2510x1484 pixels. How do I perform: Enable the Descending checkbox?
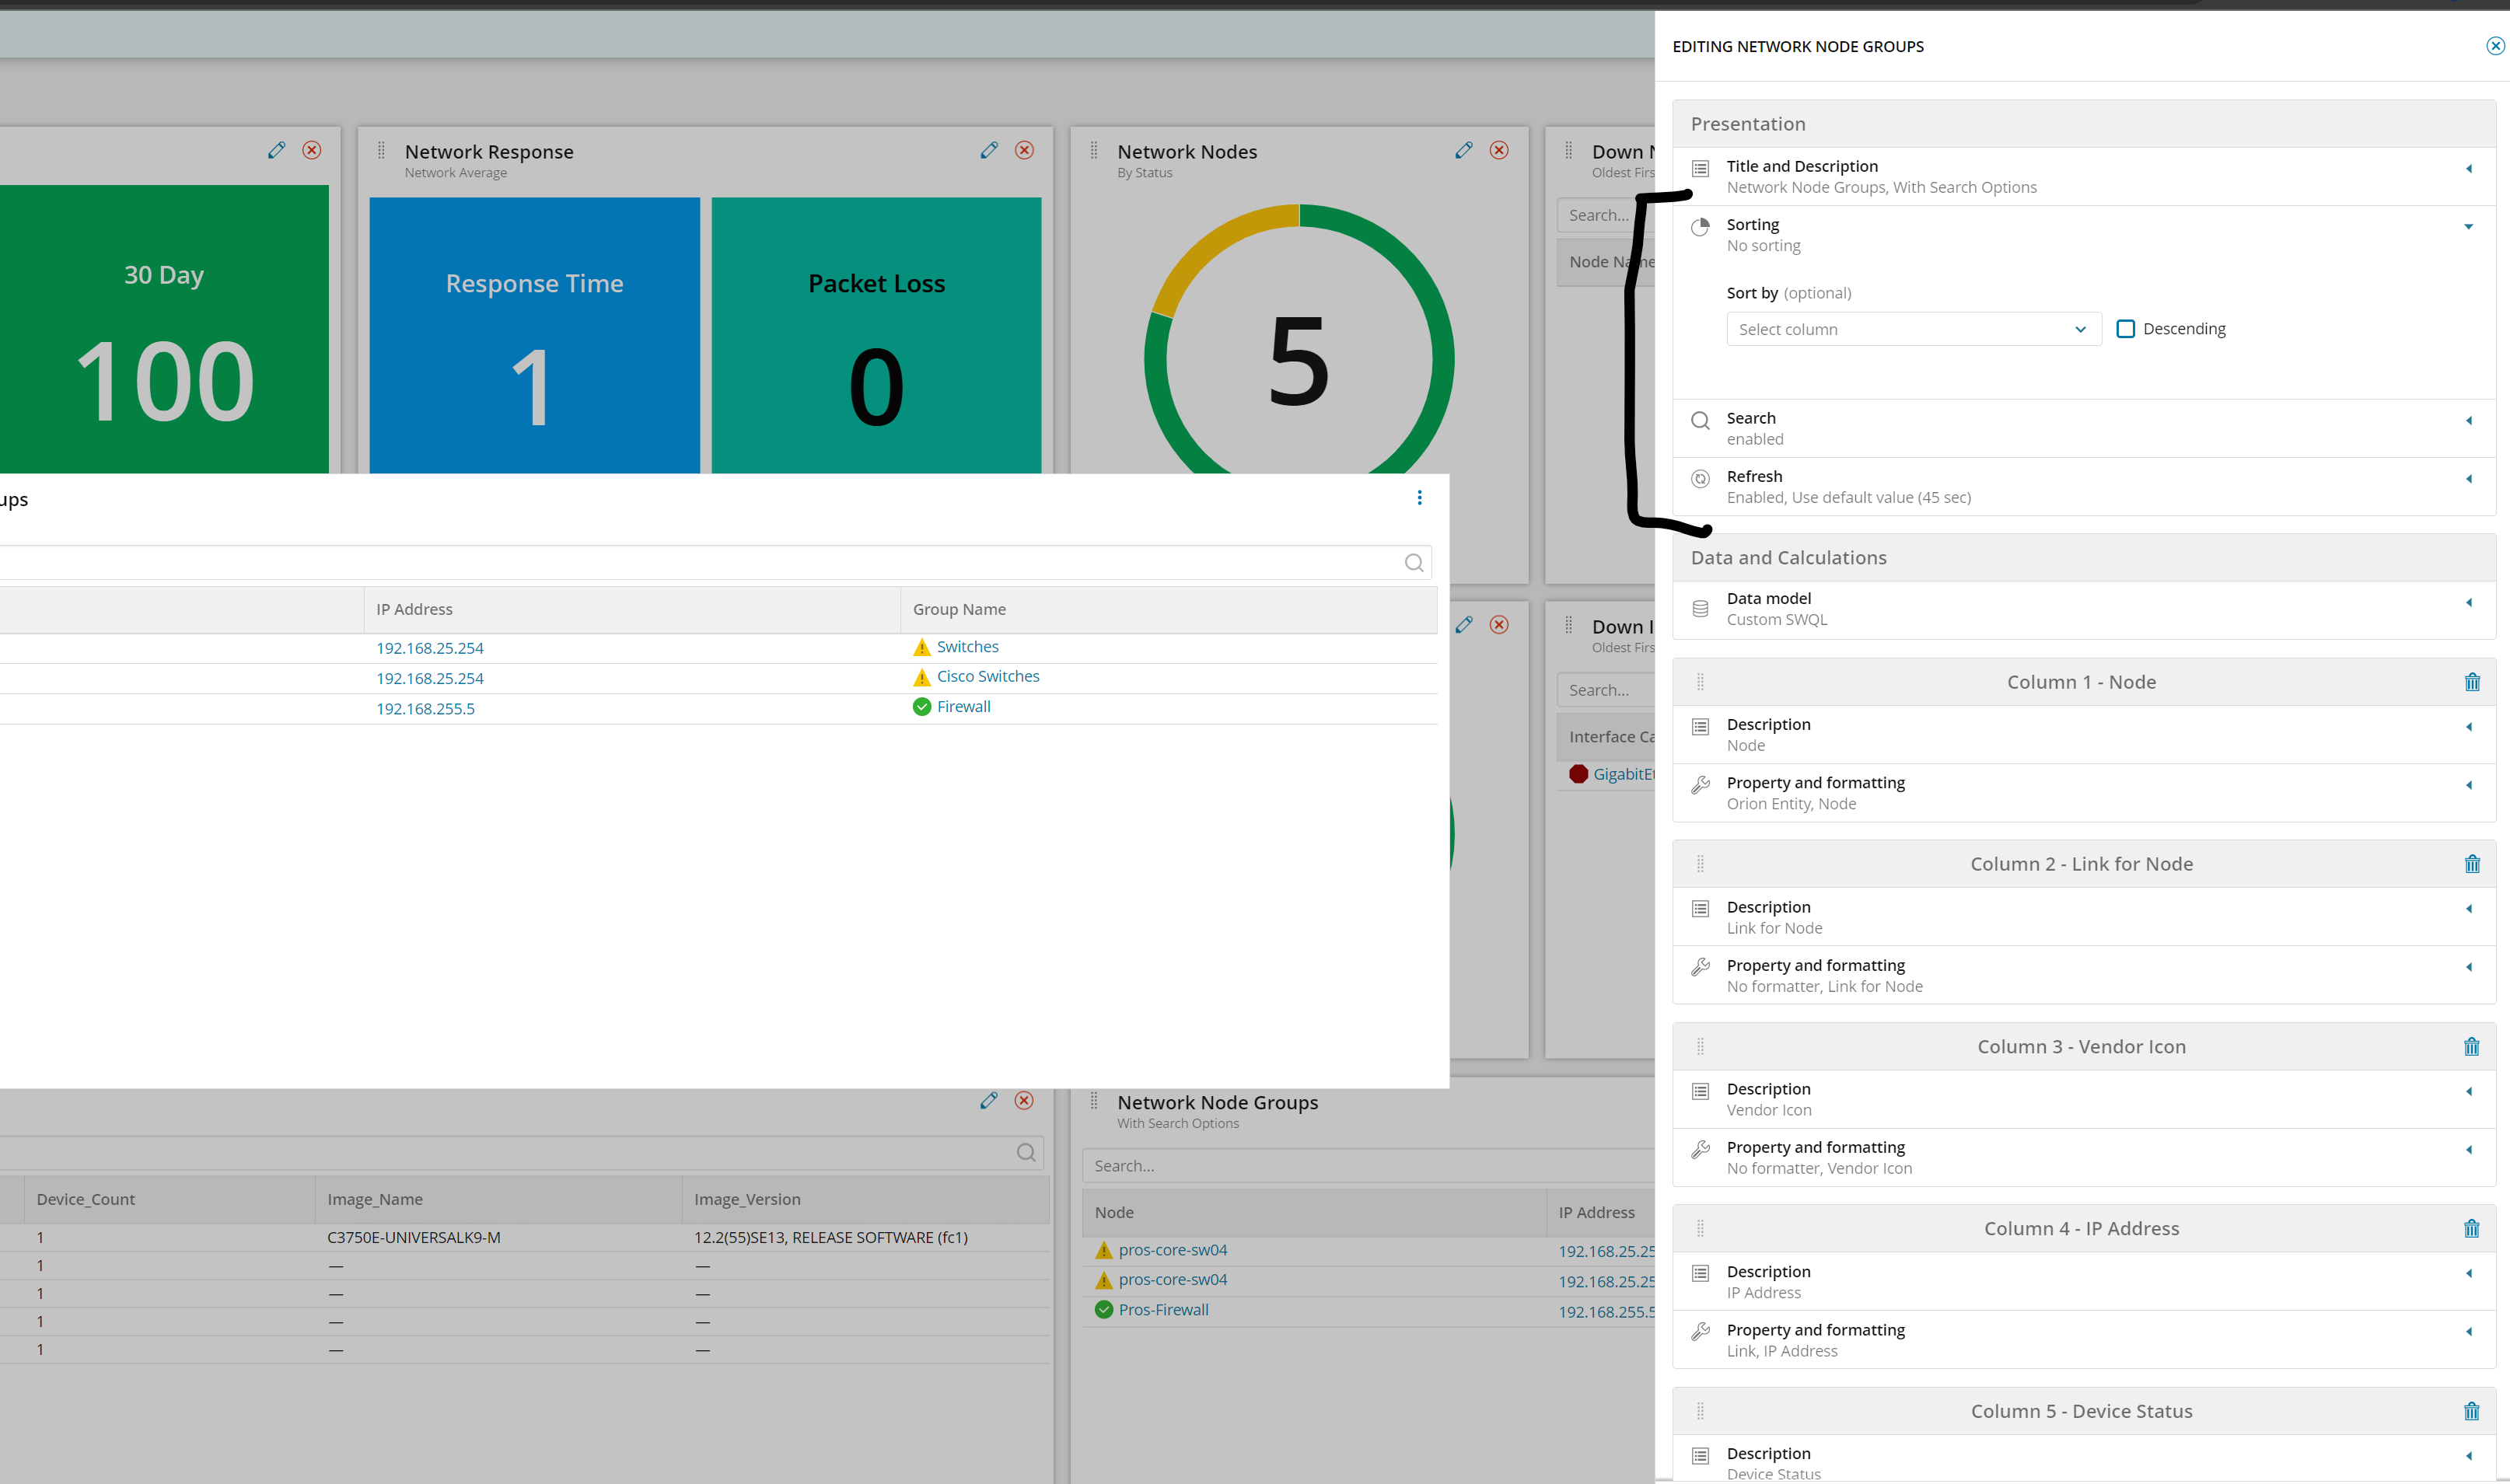coord(2126,329)
